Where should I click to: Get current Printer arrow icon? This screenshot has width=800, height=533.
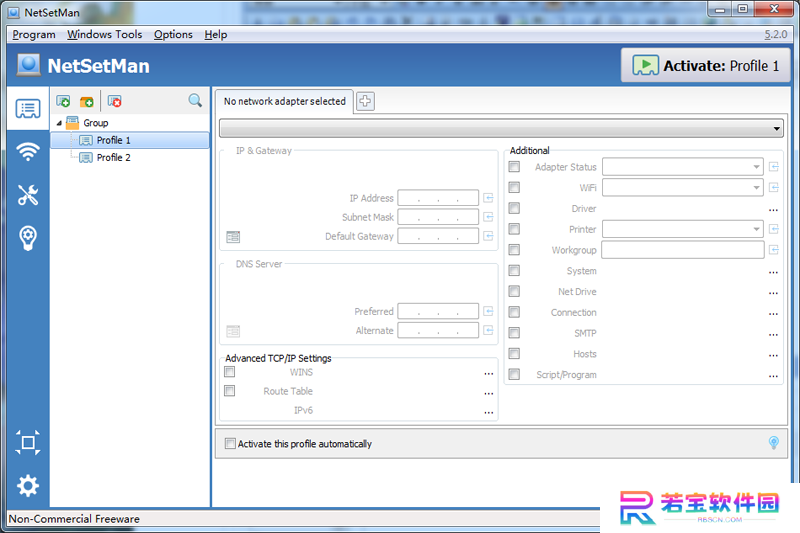click(773, 229)
